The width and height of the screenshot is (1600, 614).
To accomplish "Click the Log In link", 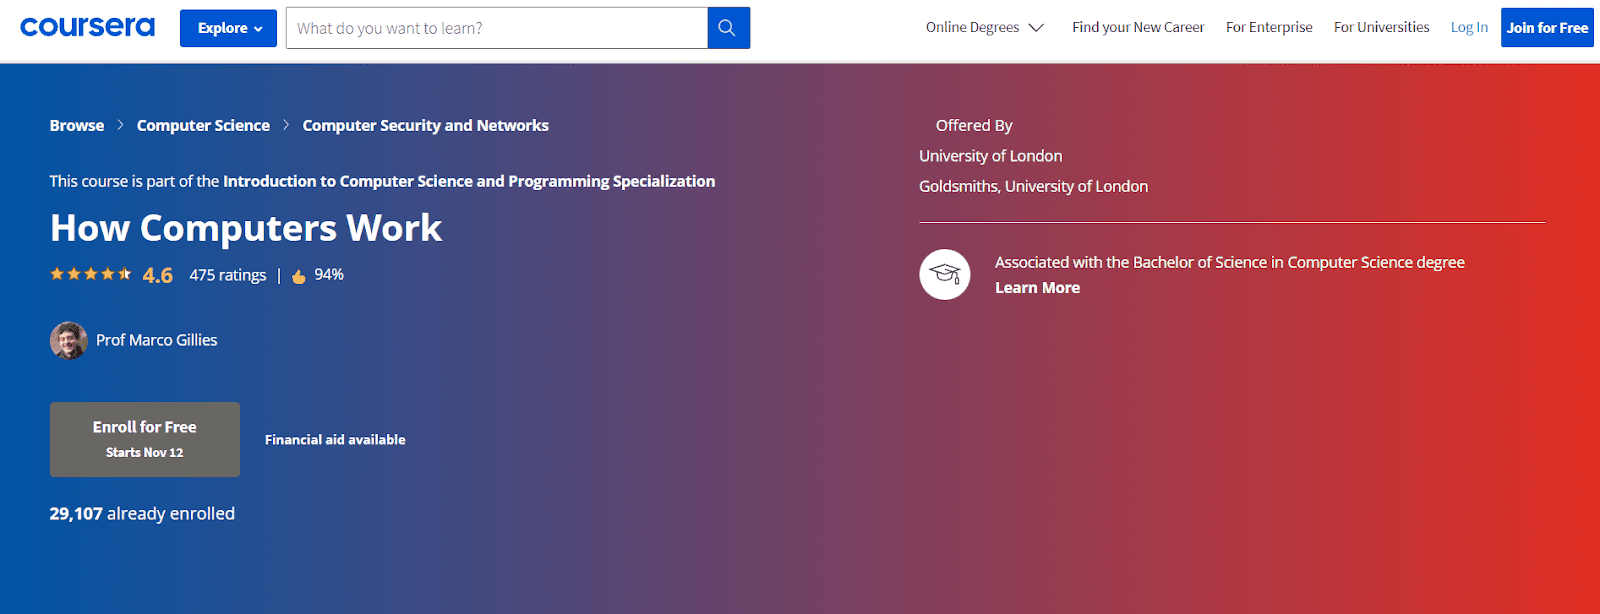I will click(1469, 27).
